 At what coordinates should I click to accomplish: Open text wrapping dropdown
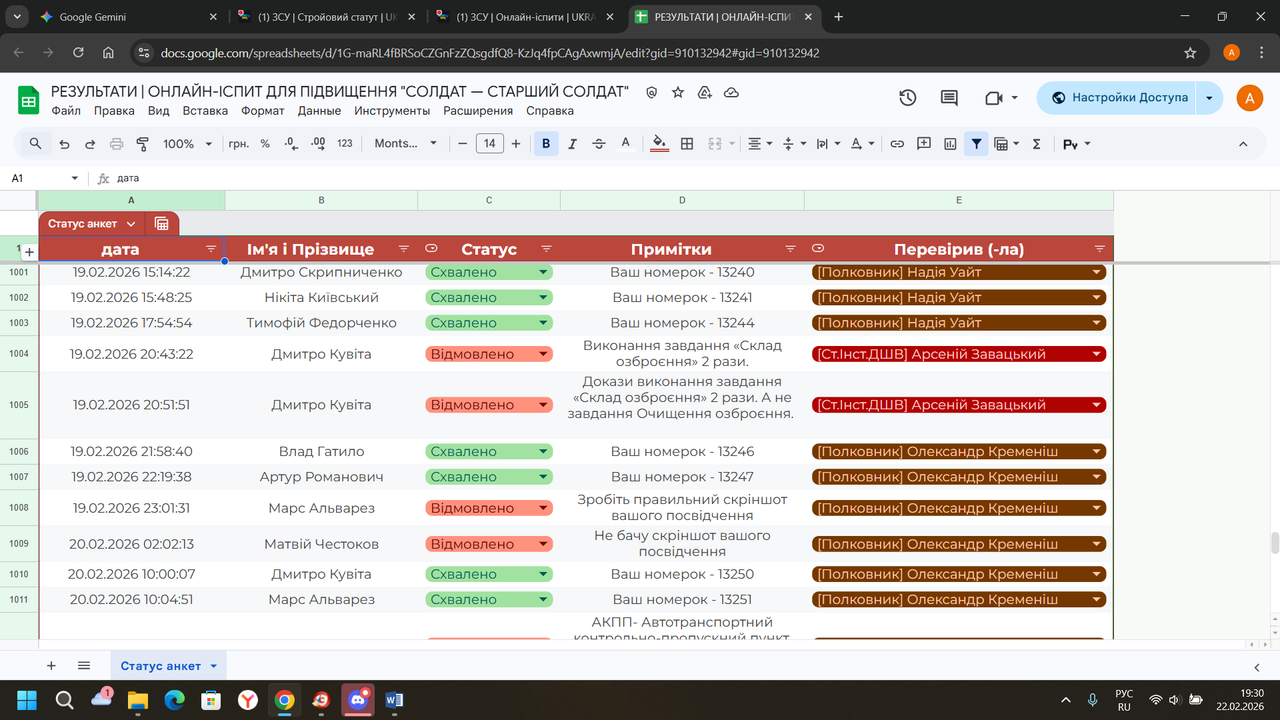click(828, 144)
